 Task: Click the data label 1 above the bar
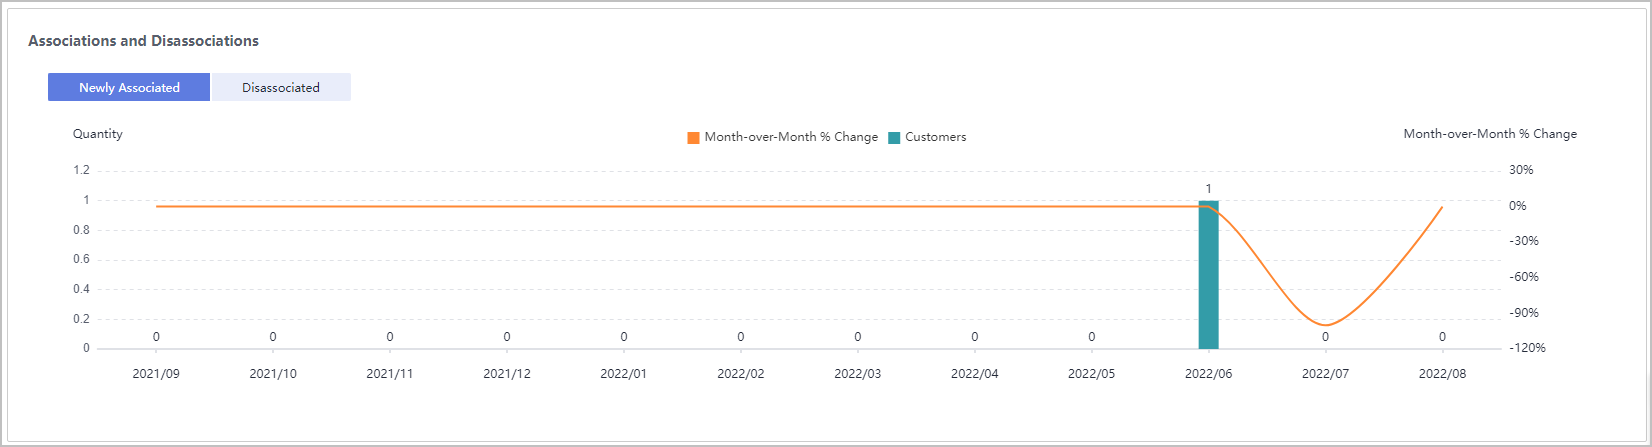(1208, 189)
